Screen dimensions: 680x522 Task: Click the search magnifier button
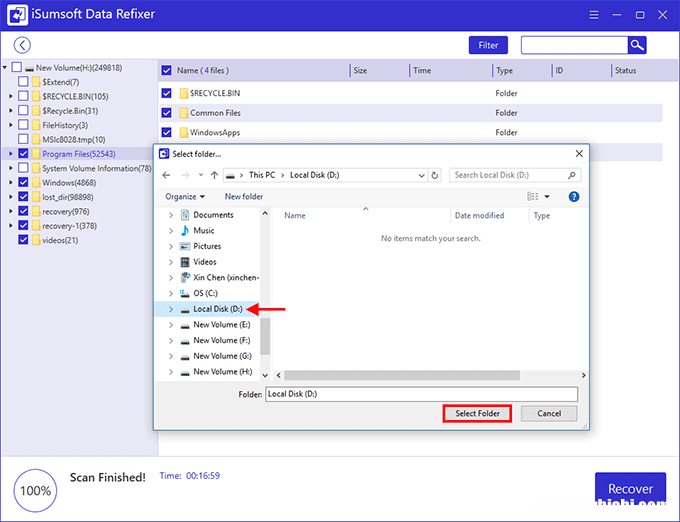[637, 45]
